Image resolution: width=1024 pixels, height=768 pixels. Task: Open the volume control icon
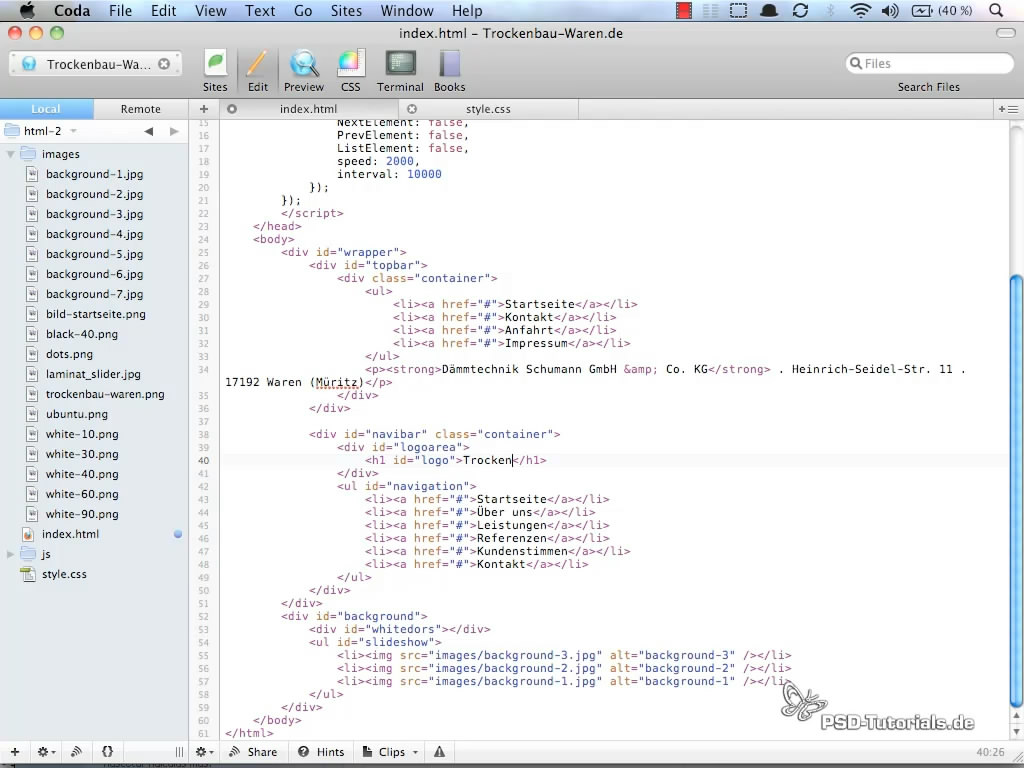[889, 10]
